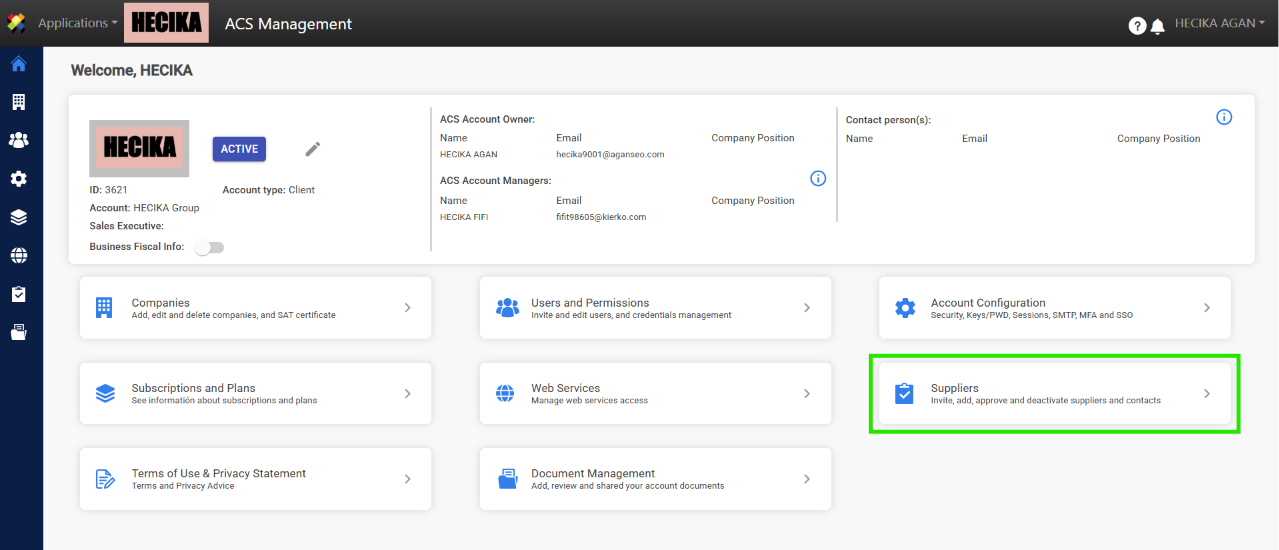The height and width of the screenshot is (550, 1279).
Task: Open the notifications bell icon
Action: pyautogui.click(x=1158, y=26)
